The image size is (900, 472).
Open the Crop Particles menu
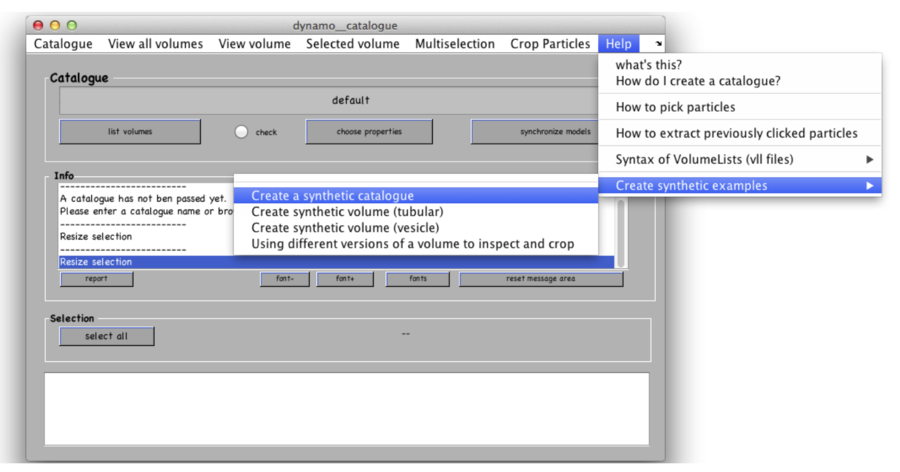[x=550, y=44]
